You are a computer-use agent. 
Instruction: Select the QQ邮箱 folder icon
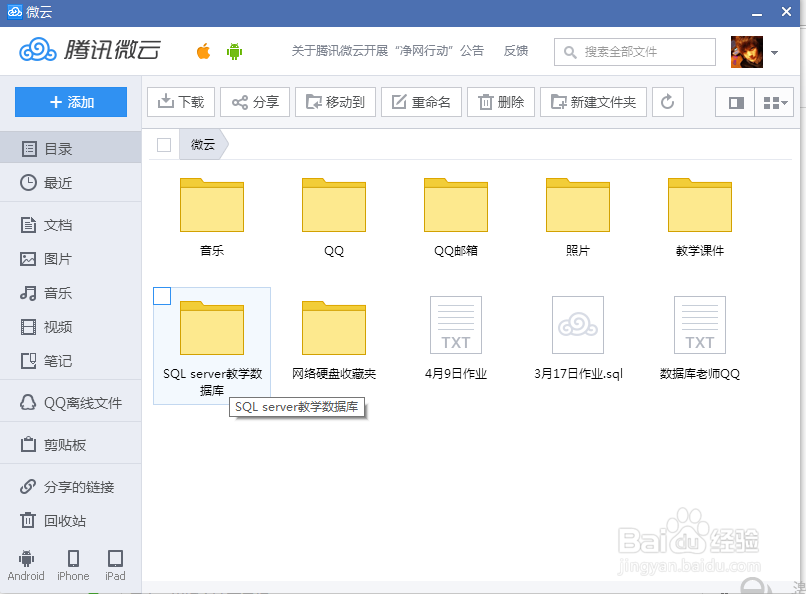[455, 205]
